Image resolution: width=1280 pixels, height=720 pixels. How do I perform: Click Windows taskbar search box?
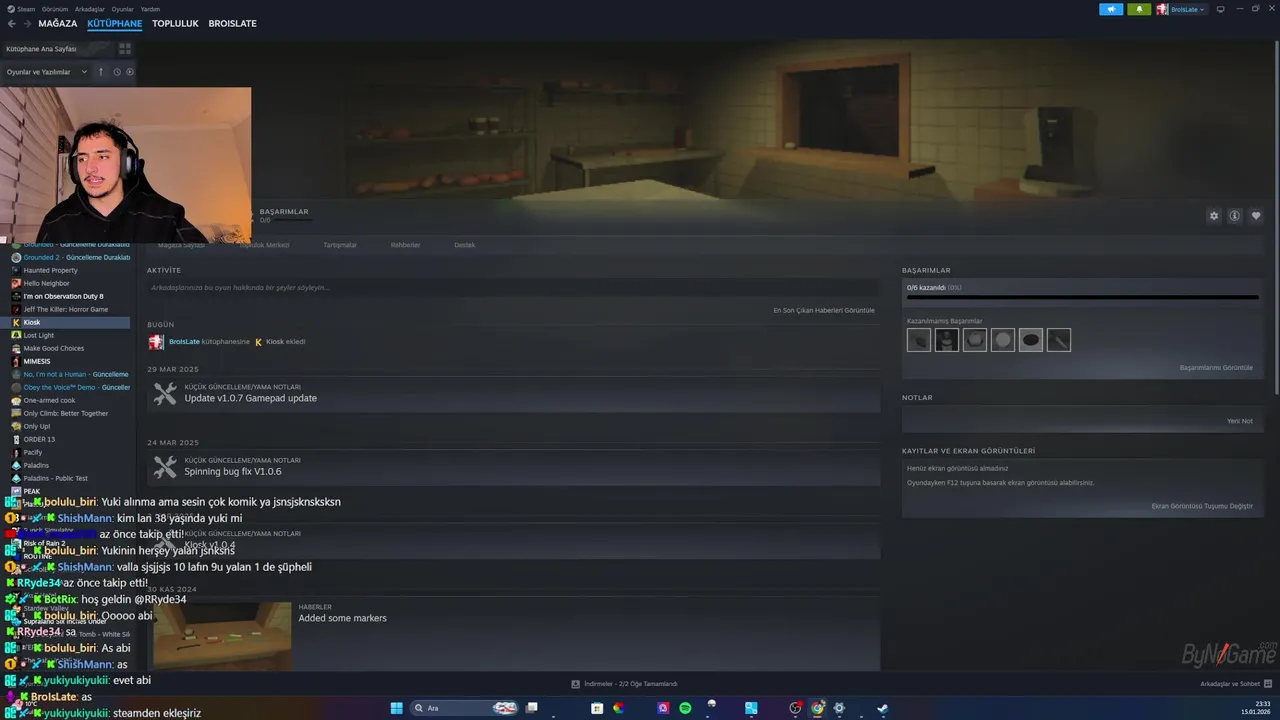[x=465, y=708]
